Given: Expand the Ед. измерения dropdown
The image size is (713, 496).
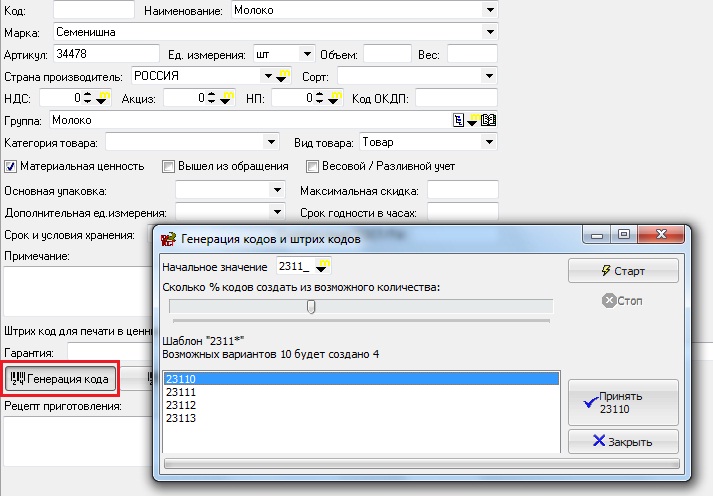Looking at the screenshot, I should click(x=307, y=54).
